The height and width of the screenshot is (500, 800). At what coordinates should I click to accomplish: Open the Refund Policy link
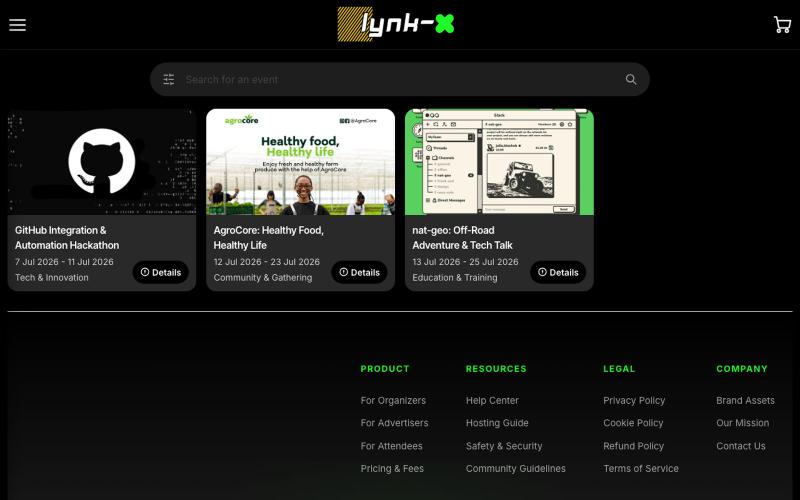tap(633, 446)
